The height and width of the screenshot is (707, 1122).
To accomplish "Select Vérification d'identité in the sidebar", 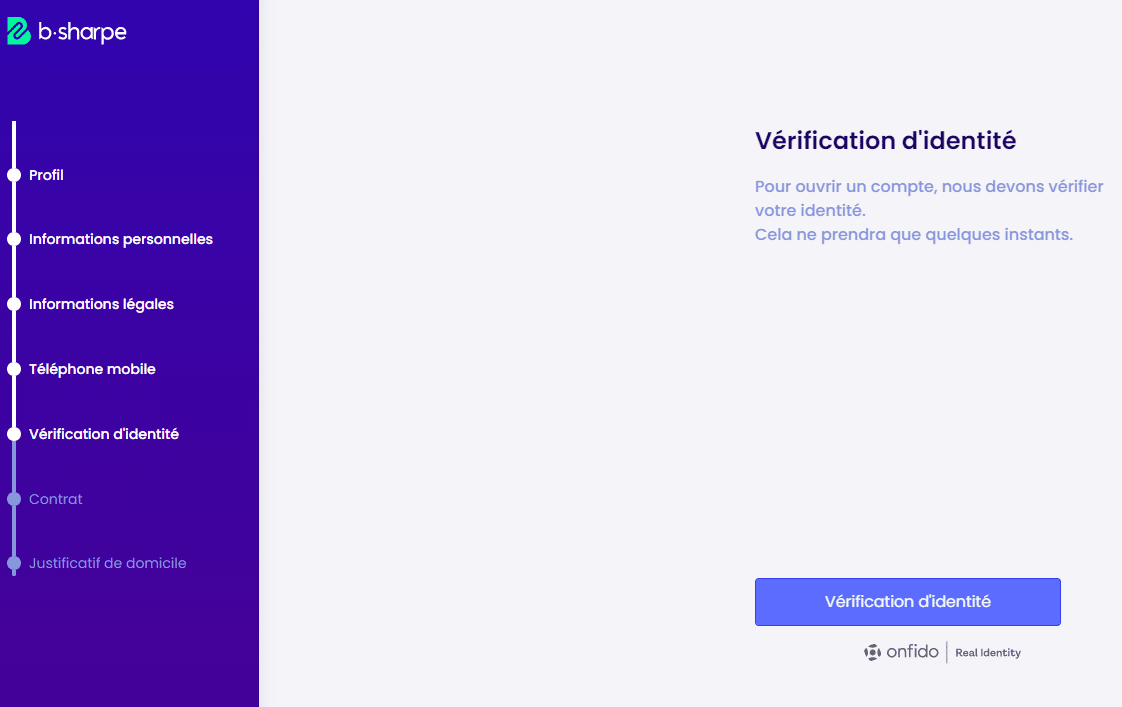I will coord(104,434).
